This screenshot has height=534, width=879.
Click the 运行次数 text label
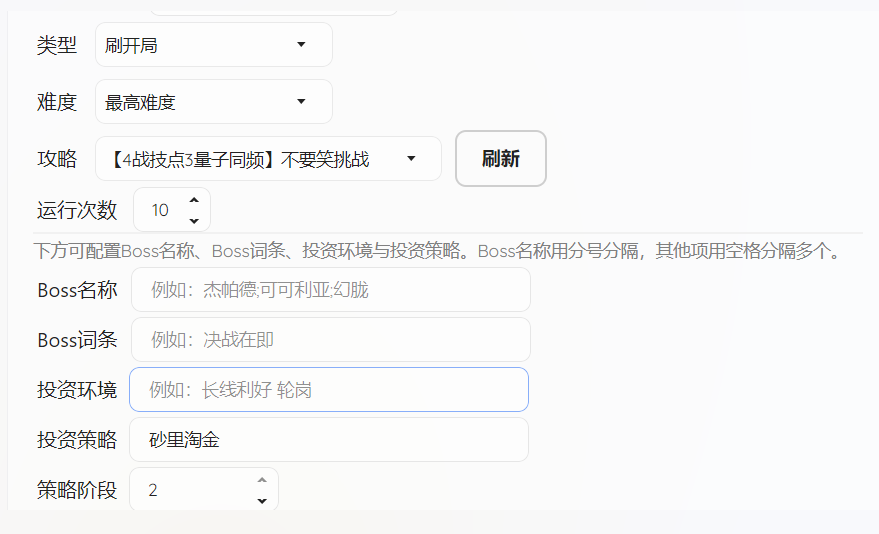(x=77, y=210)
